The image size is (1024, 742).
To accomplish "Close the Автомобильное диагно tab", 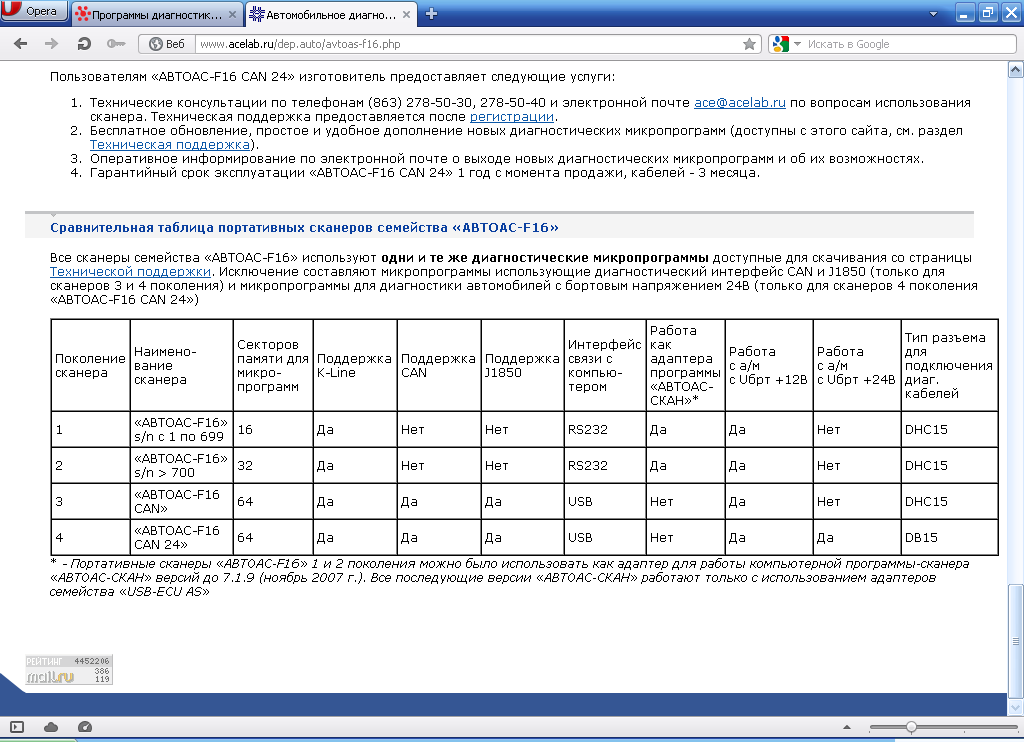I will pos(406,14).
